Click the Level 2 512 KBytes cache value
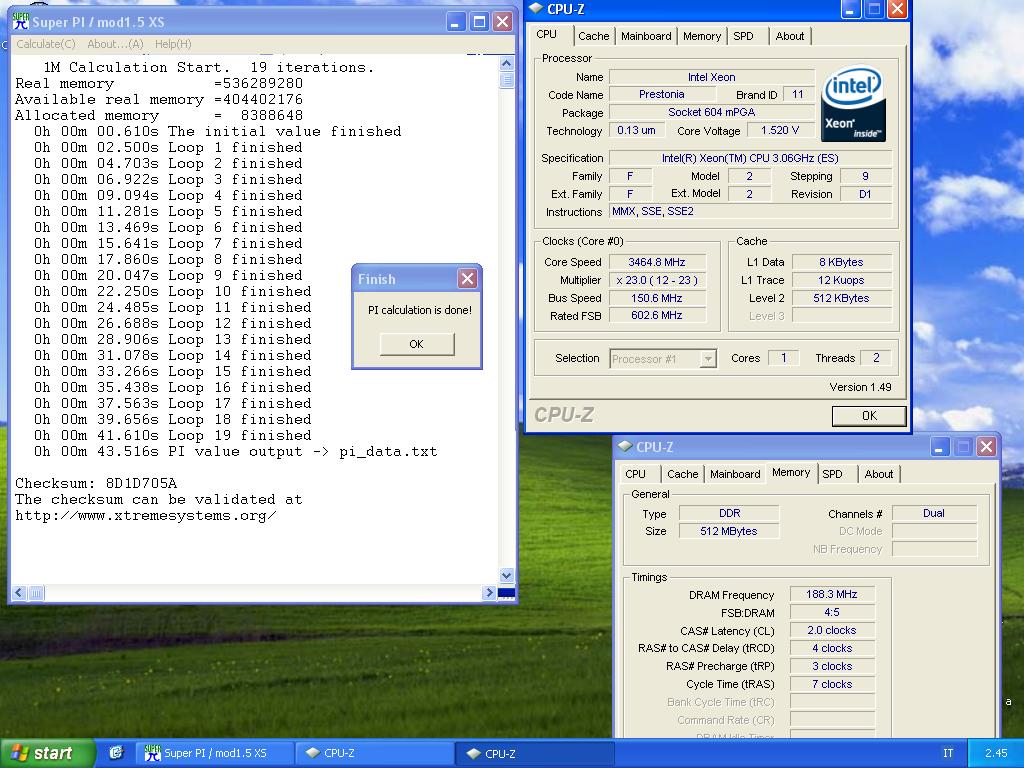This screenshot has height=768, width=1024. 842,298
